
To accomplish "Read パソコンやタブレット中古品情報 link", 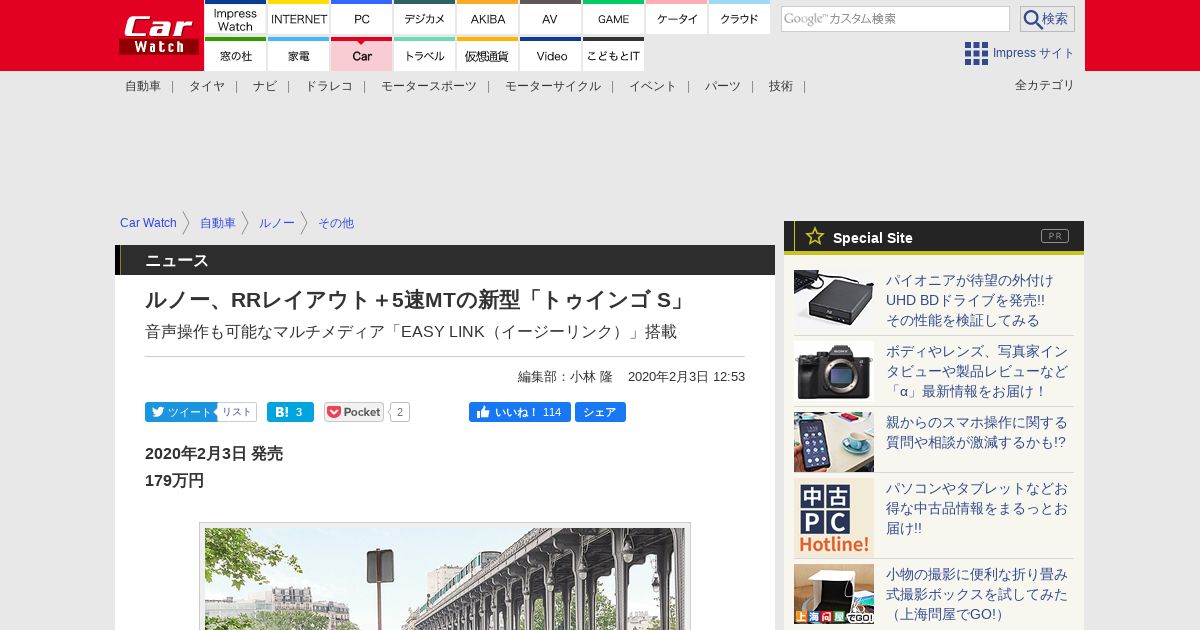I will pos(977,508).
